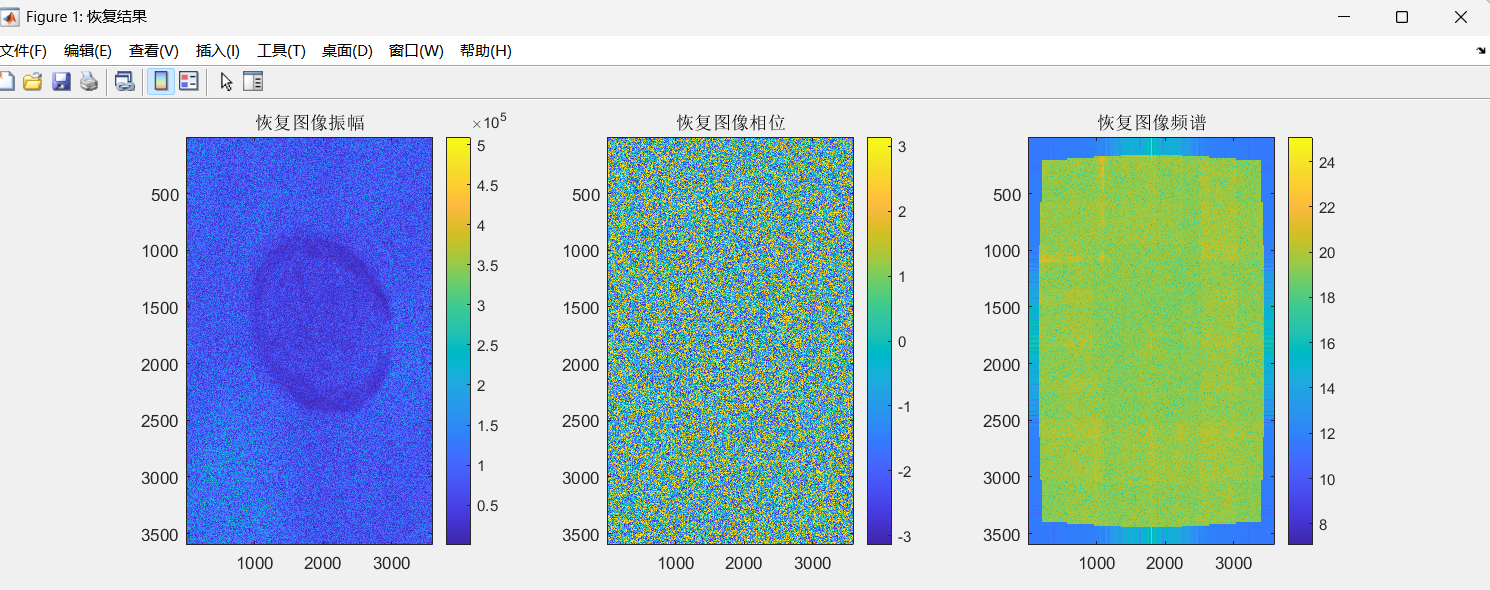The image size is (1490, 590).
Task: Toggle the Insert Colorbar toolbar button
Action: 160,82
